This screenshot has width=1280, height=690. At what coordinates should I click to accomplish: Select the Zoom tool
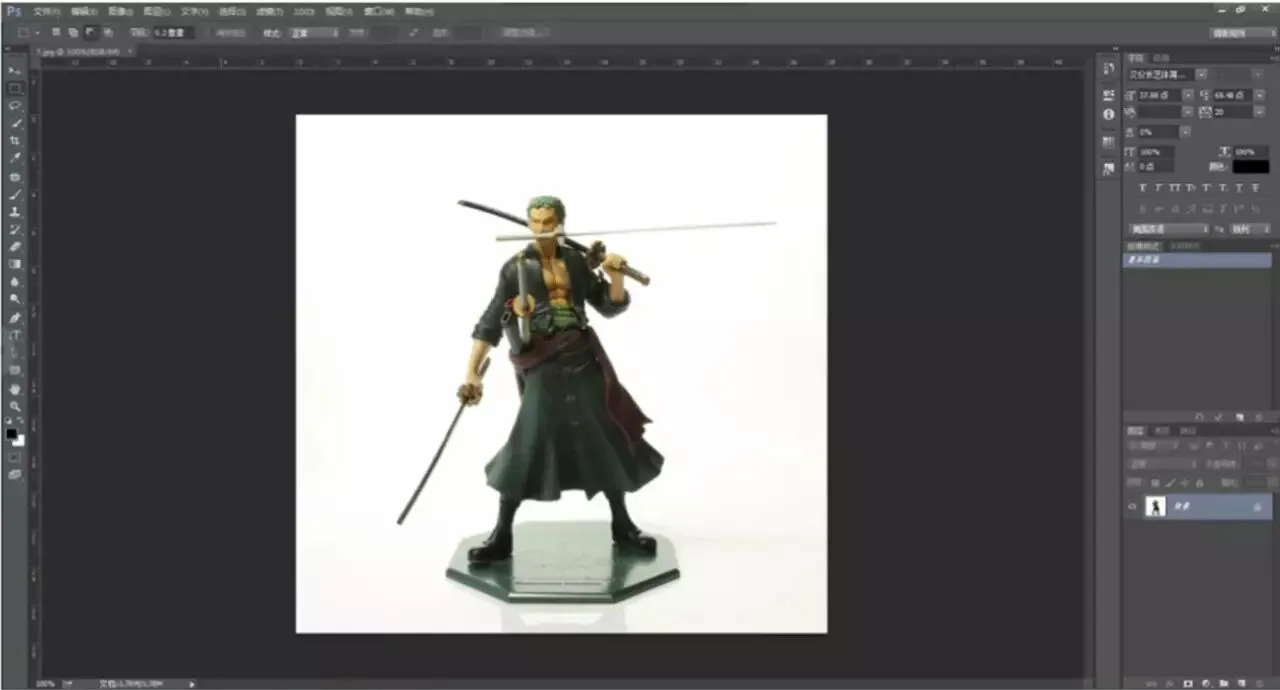click(15, 406)
